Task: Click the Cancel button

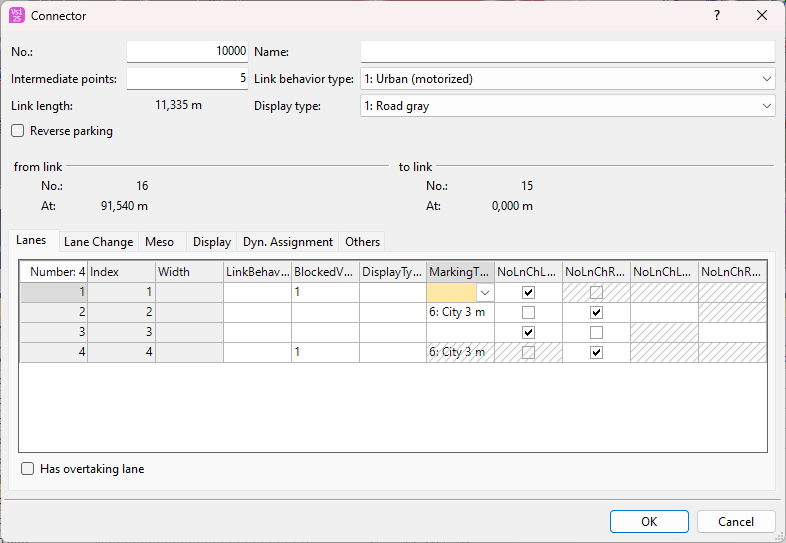Action: pyautogui.click(x=735, y=521)
